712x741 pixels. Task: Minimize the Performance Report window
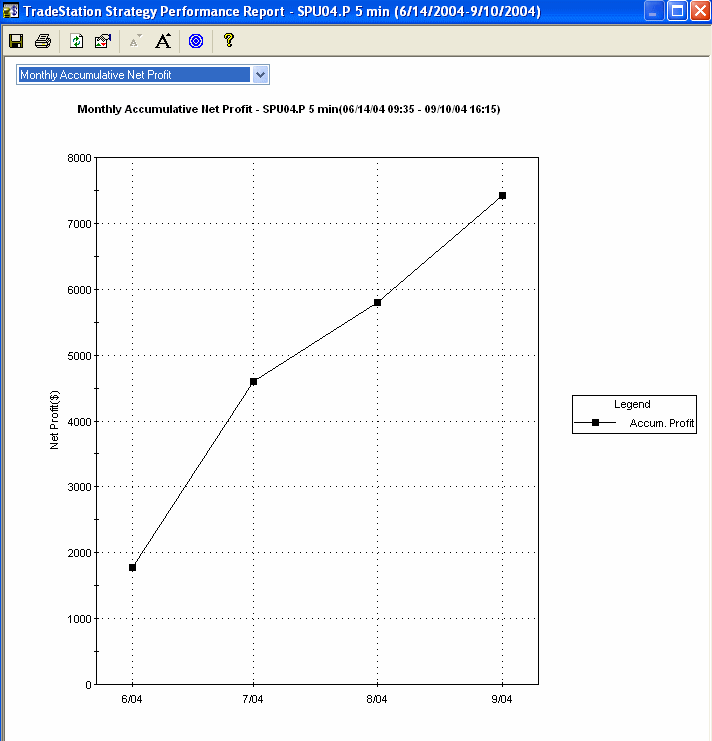pos(653,11)
